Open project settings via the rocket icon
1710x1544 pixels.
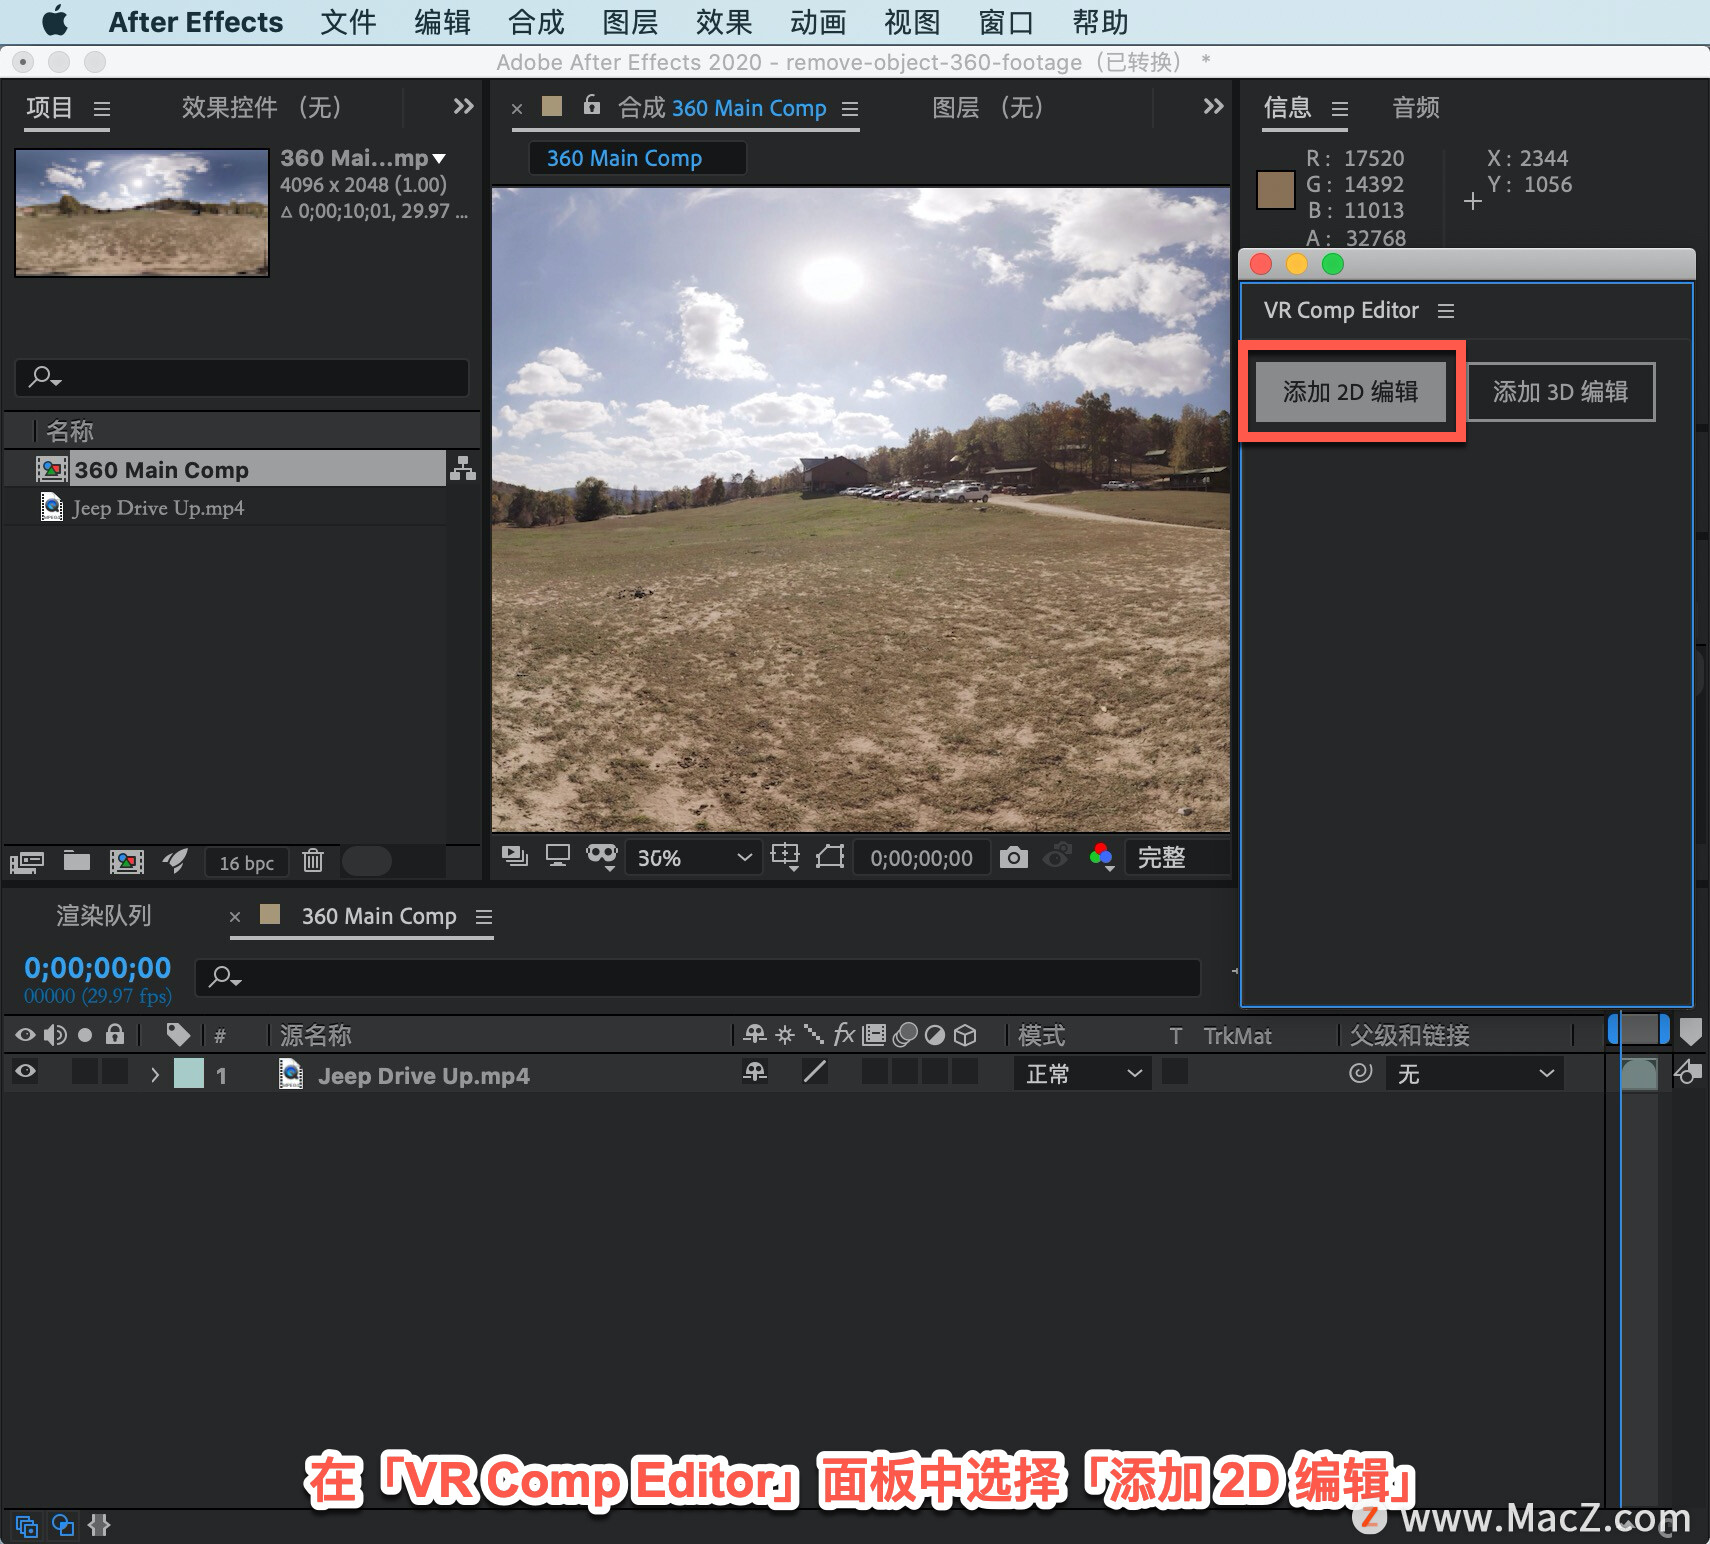pyautogui.click(x=175, y=860)
